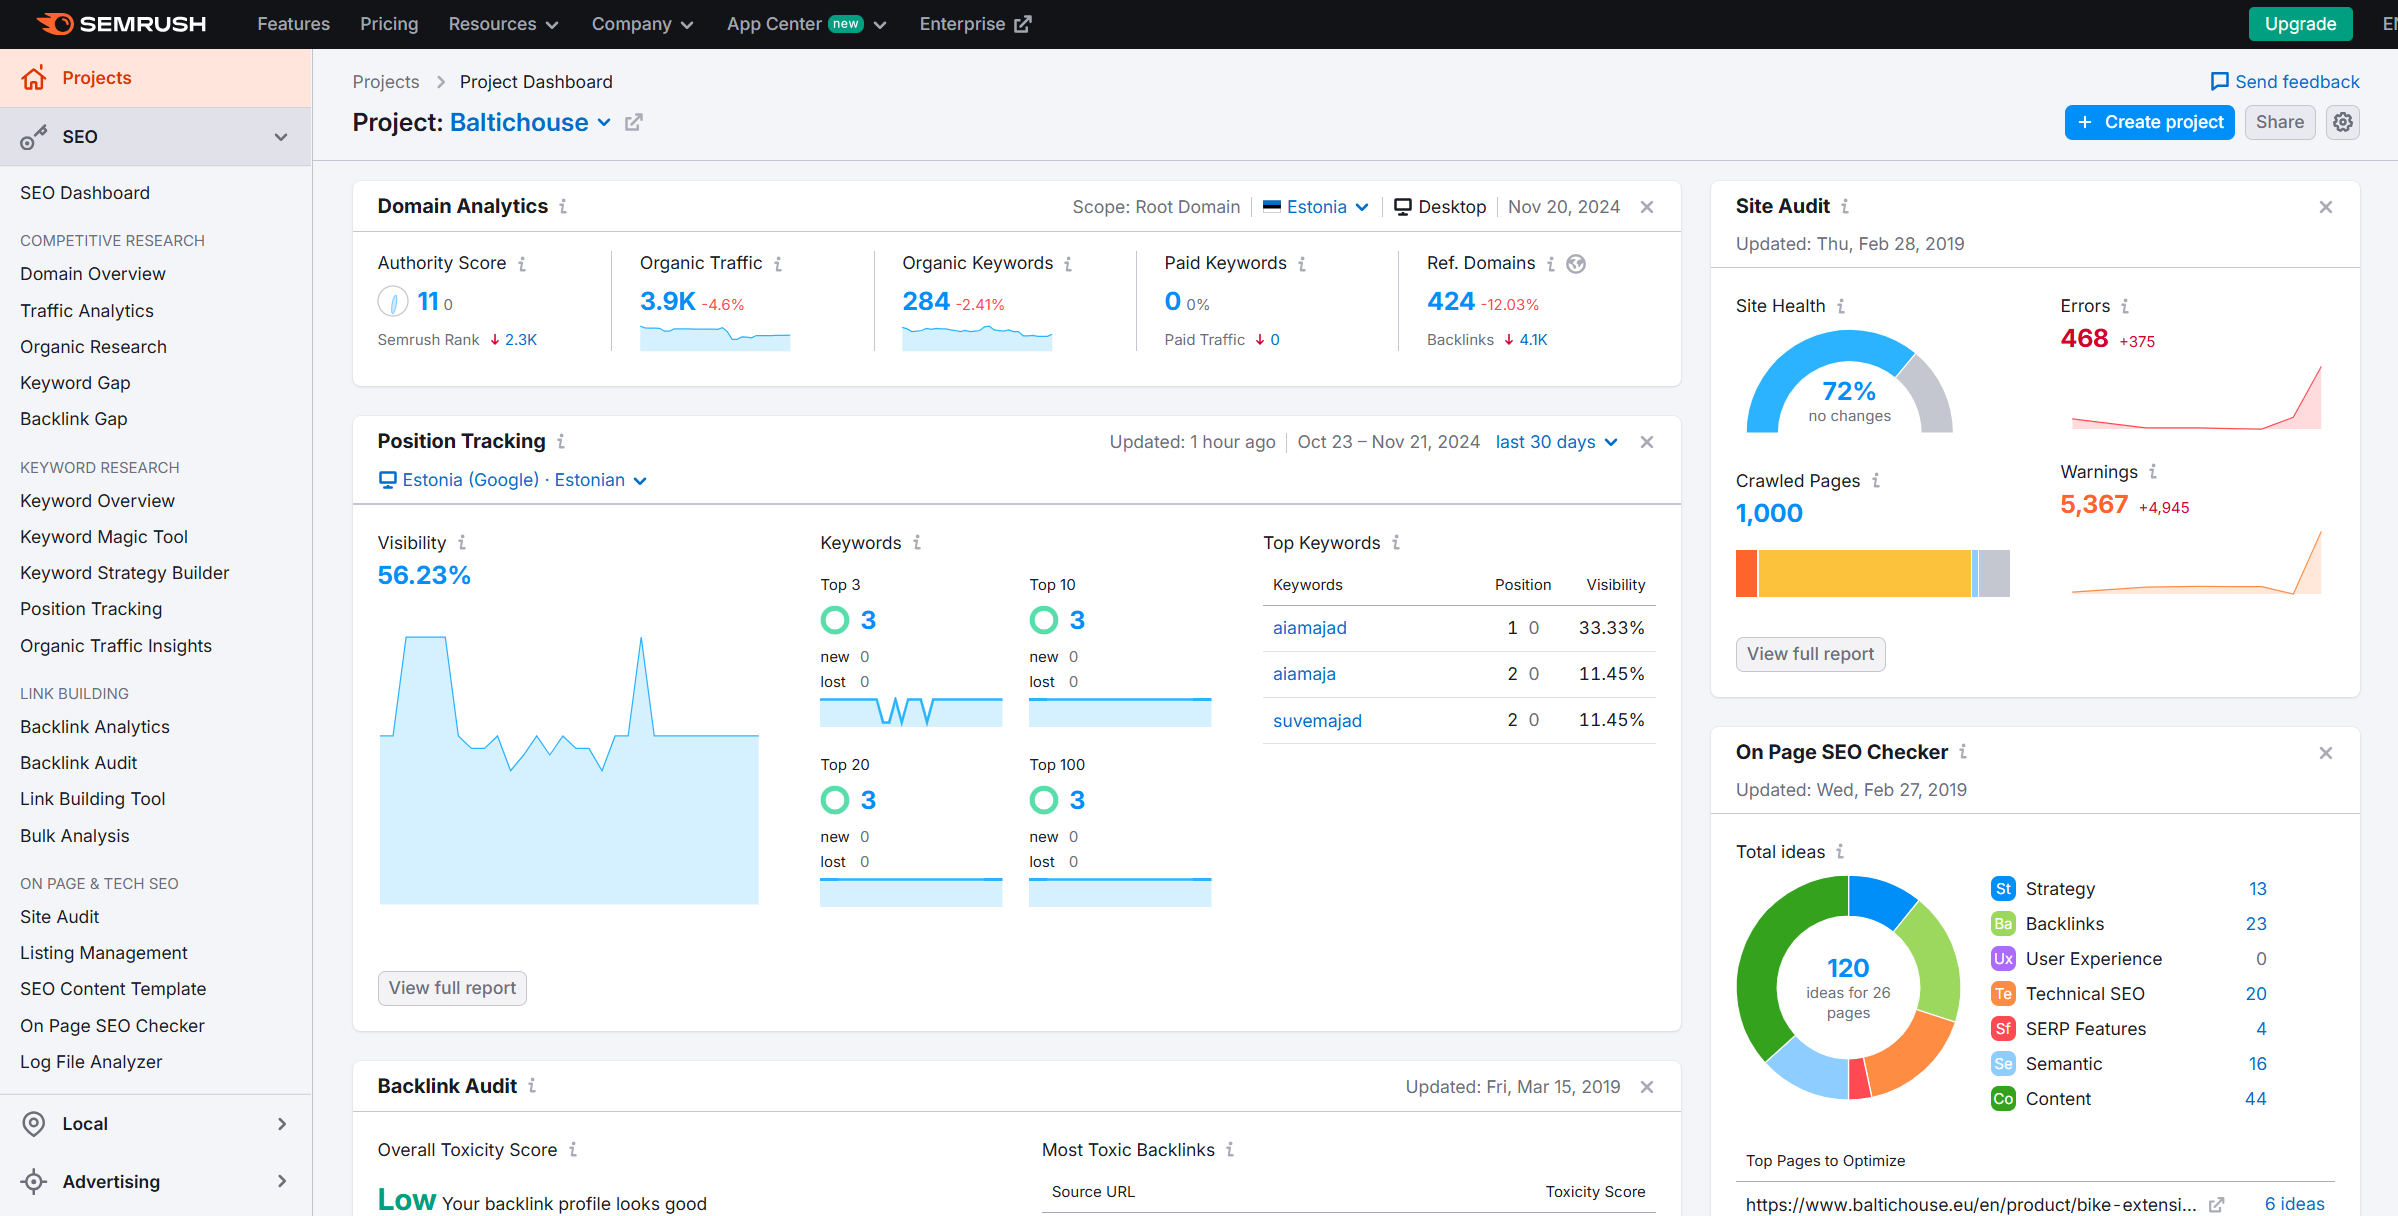Open project settings gear icon

(2342, 122)
